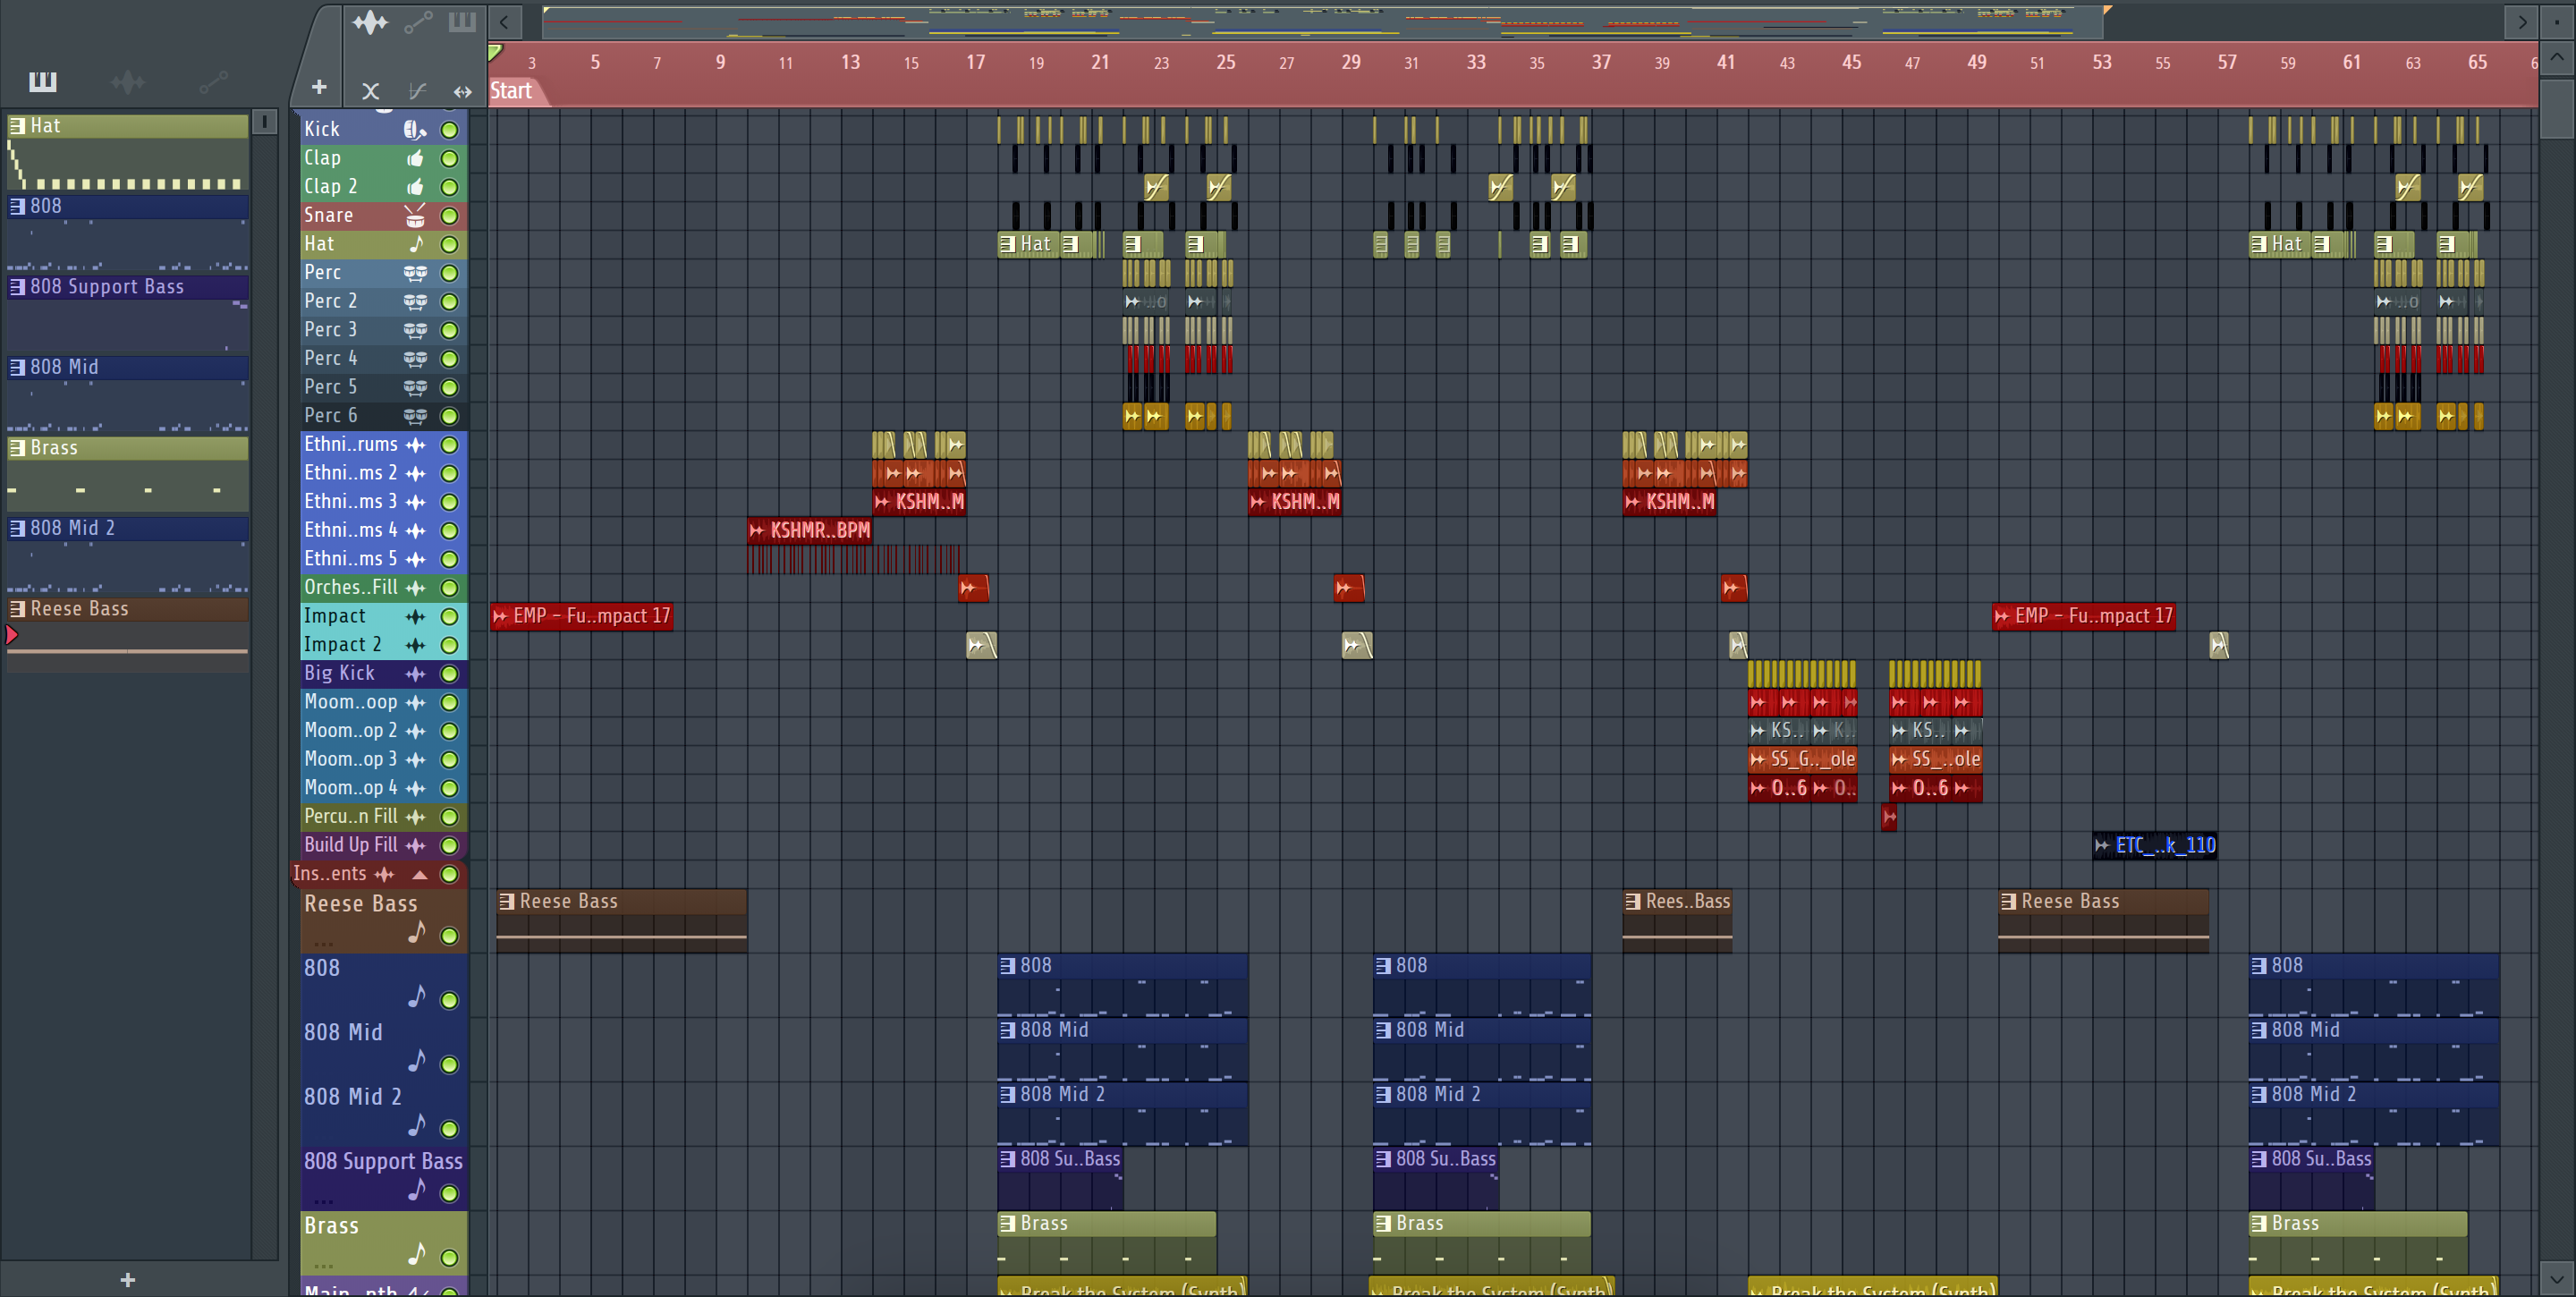Click the stretch arrows icon in playlist header
This screenshot has width=2576, height=1297.
click(462, 91)
